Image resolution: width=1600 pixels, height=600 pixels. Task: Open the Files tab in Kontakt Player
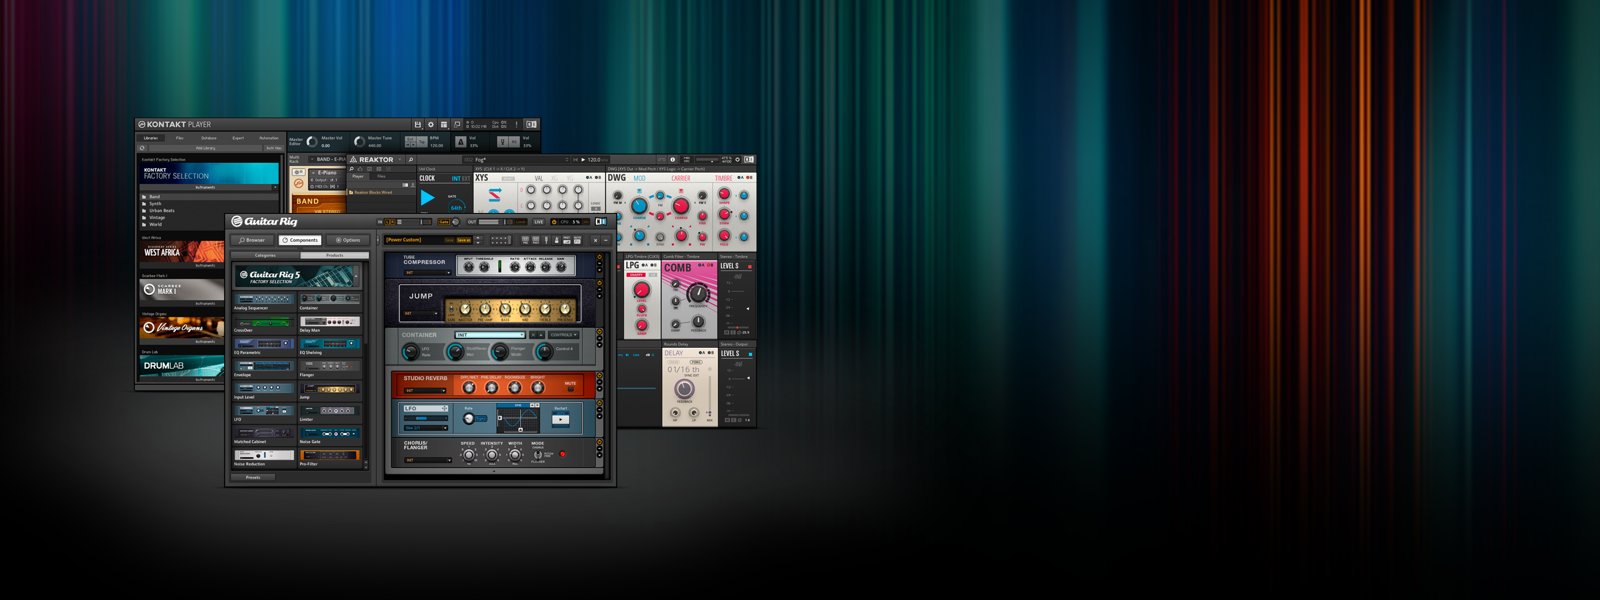tap(180, 138)
